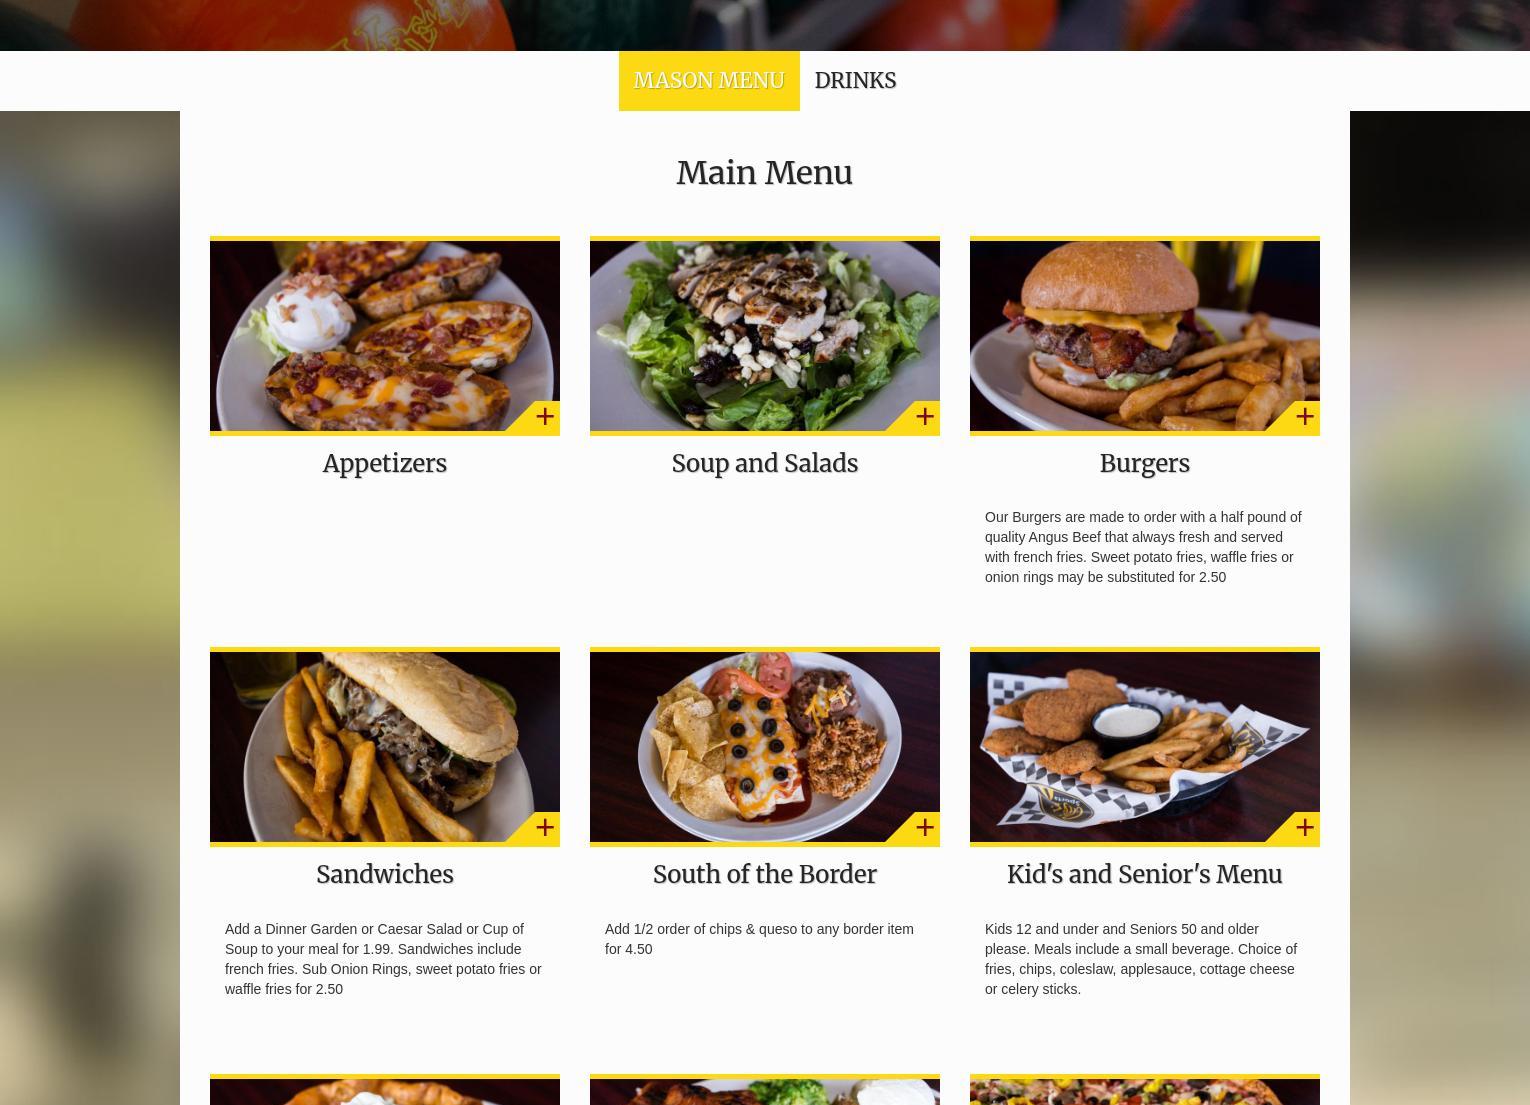Expand Soup and Salads plus icon

tap(924, 416)
